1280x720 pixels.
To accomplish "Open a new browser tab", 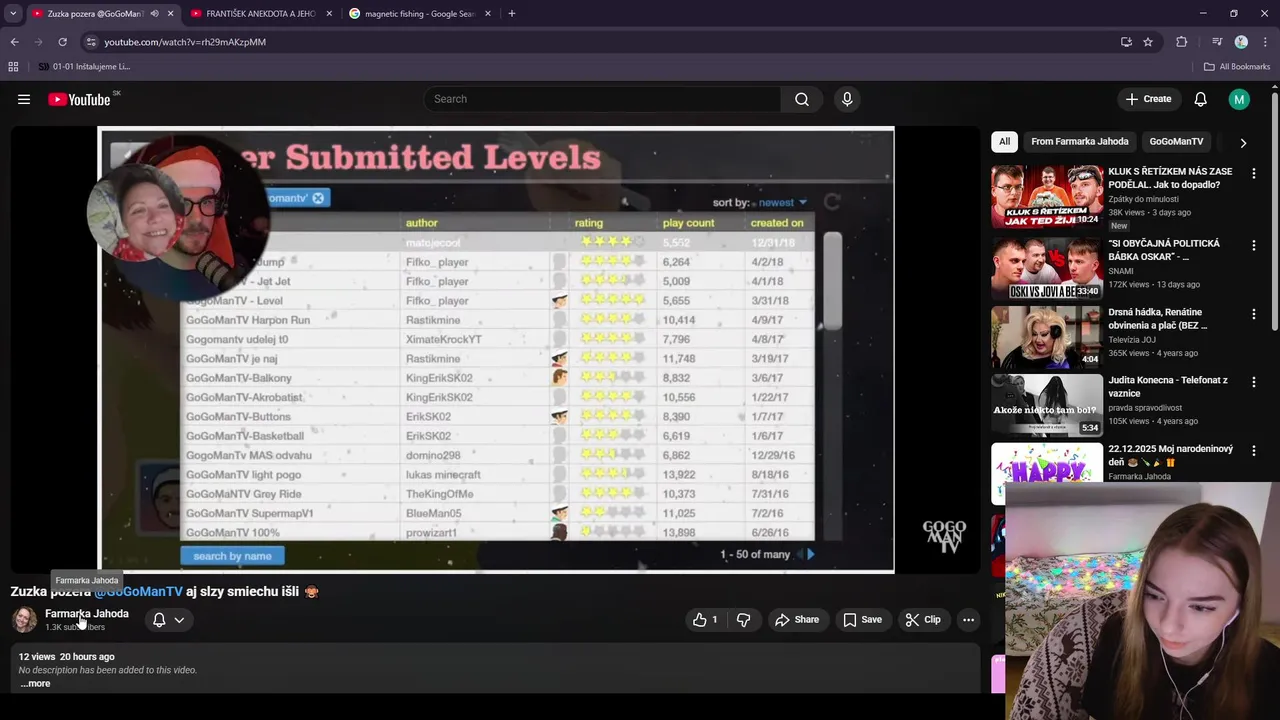I will coord(512,14).
